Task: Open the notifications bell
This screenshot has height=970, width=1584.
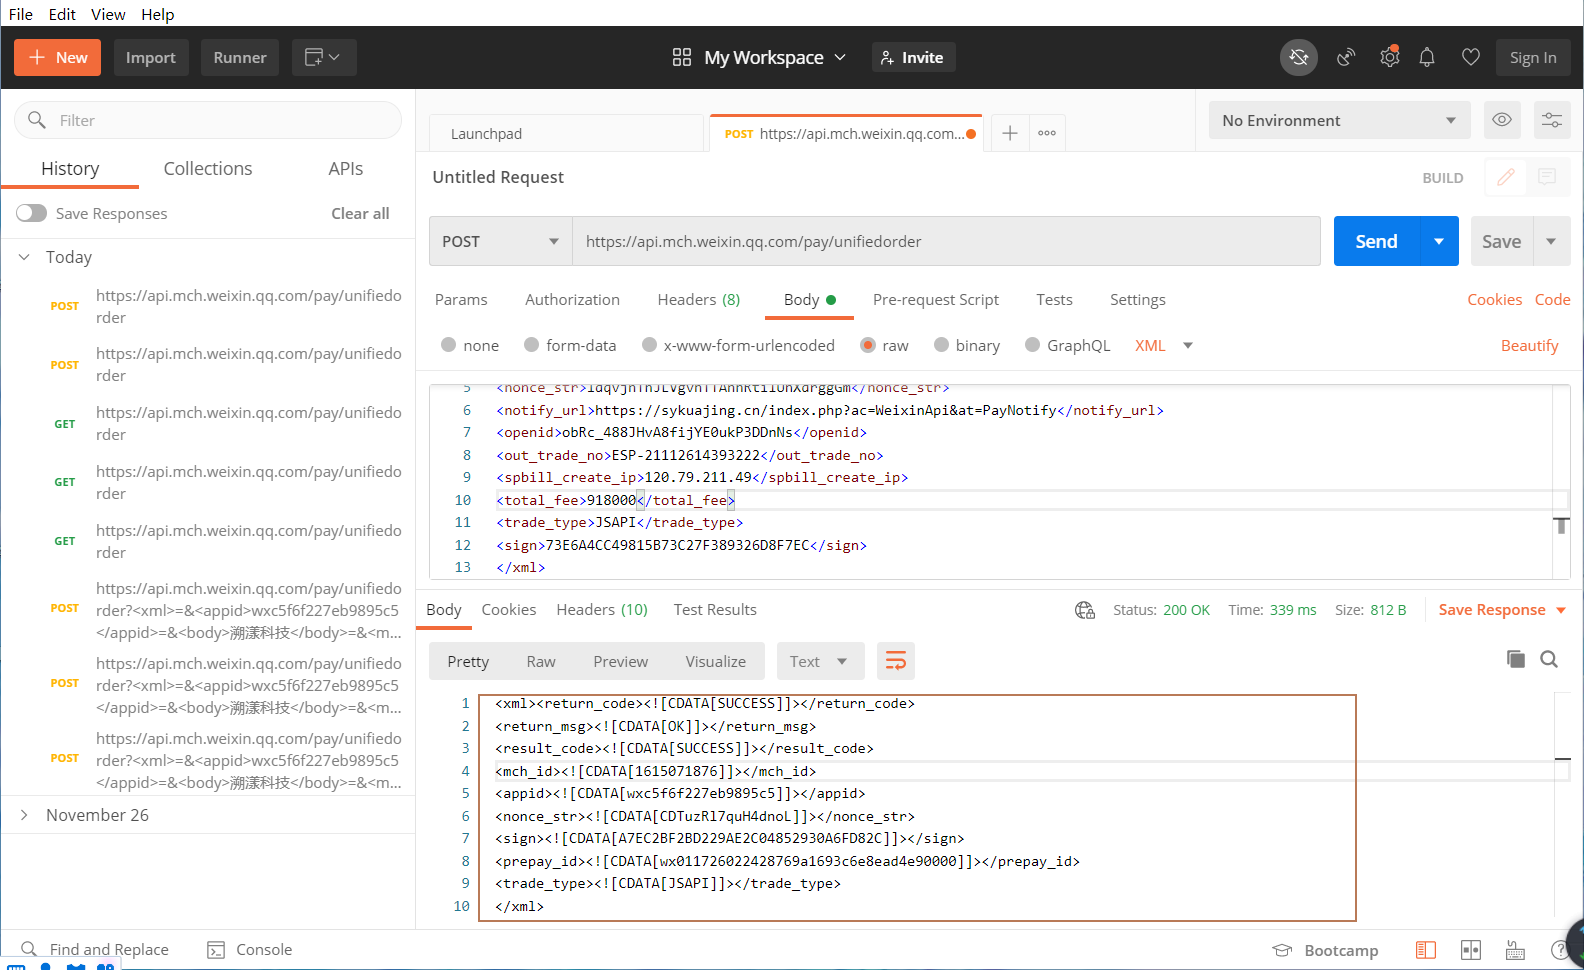Action: point(1427,58)
